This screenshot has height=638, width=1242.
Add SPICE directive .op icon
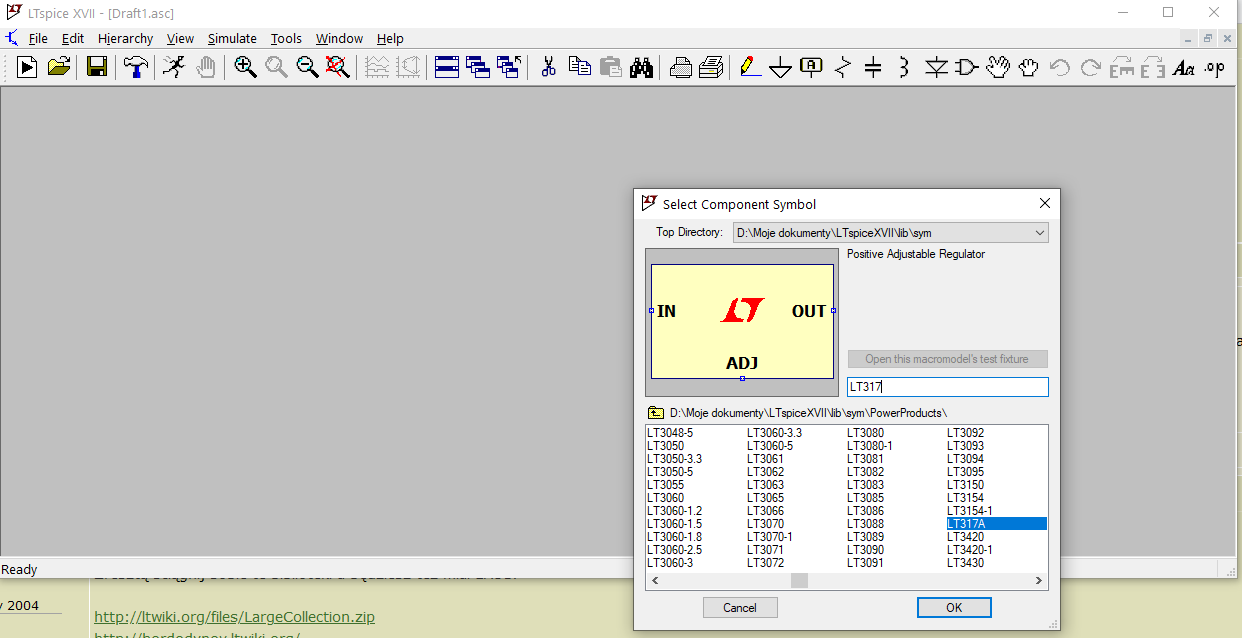pyautogui.click(x=1214, y=67)
